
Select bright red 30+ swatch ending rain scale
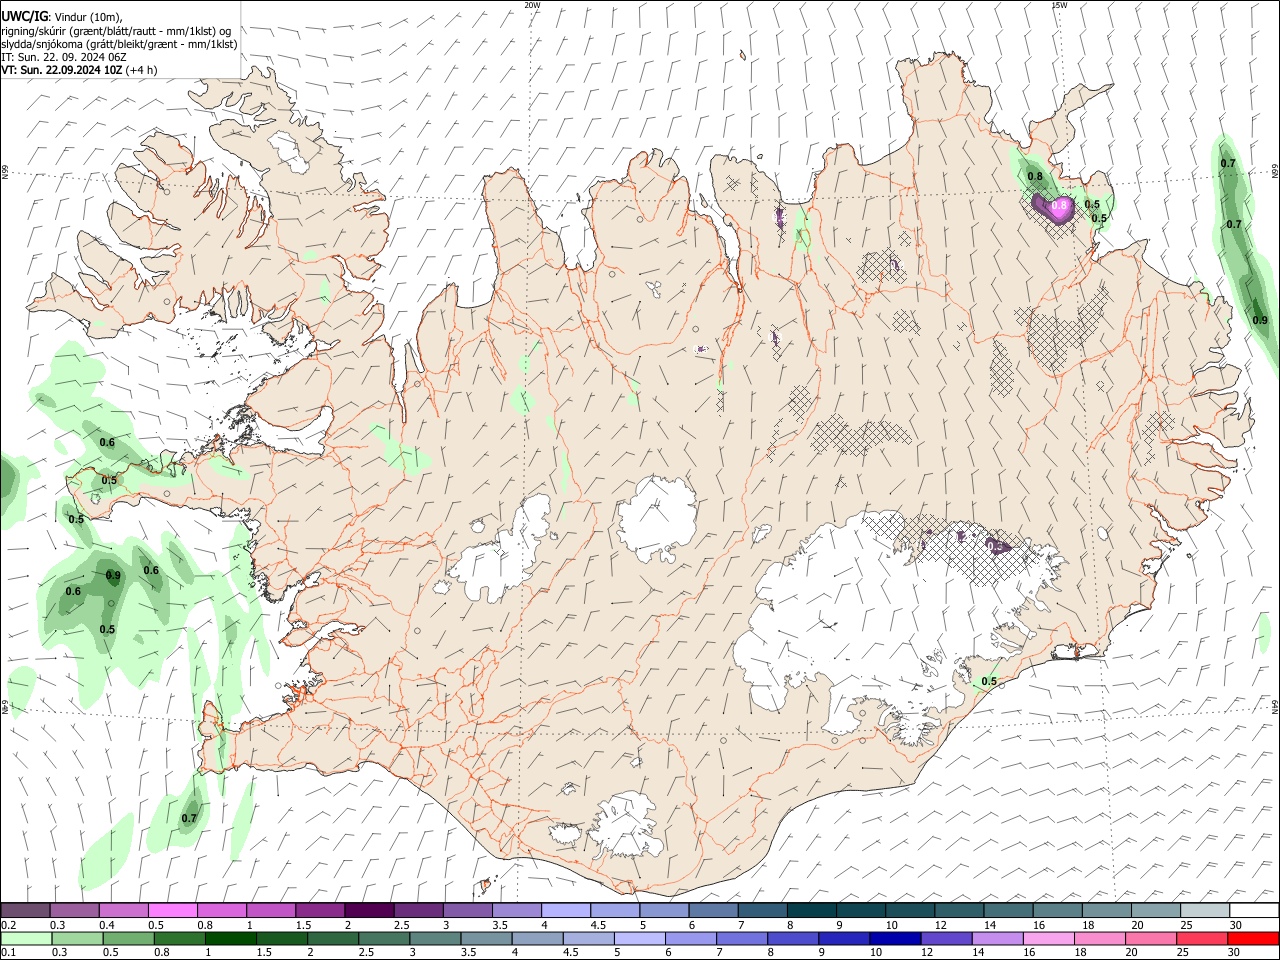(1253, 938)
